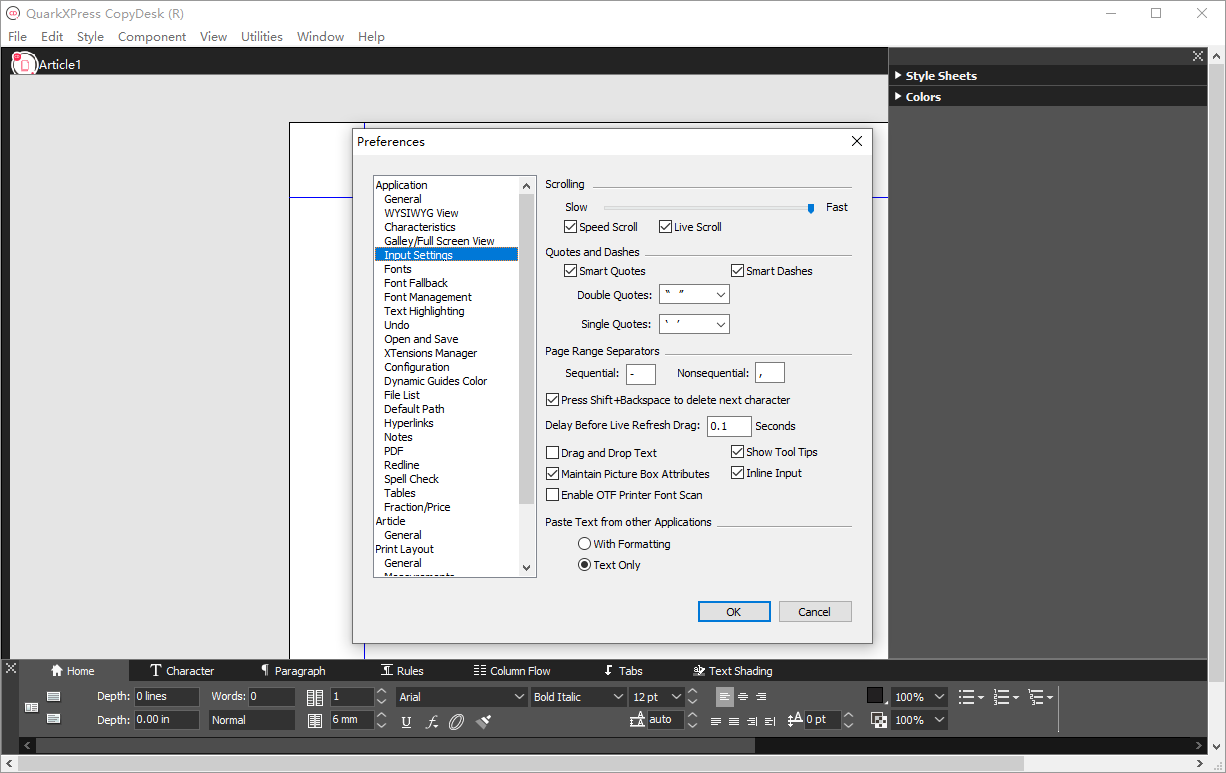Open the Component menu

[152, 37]
